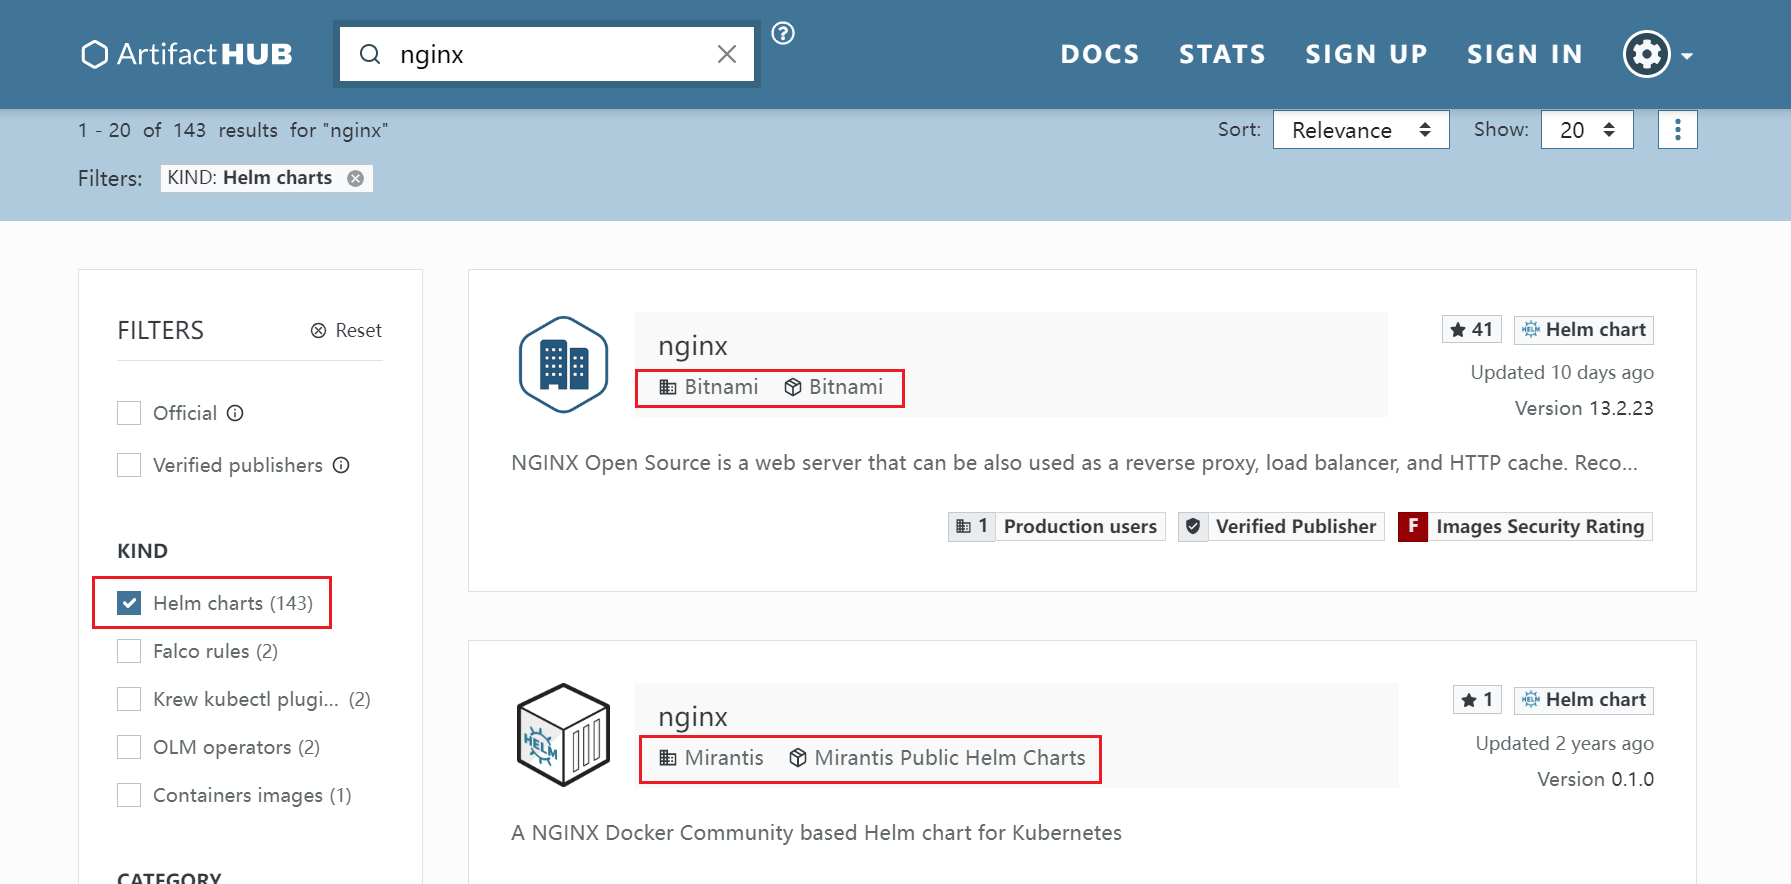Open the Bitnami repository link
The image size is (1791, 884).
pos(834,387)
